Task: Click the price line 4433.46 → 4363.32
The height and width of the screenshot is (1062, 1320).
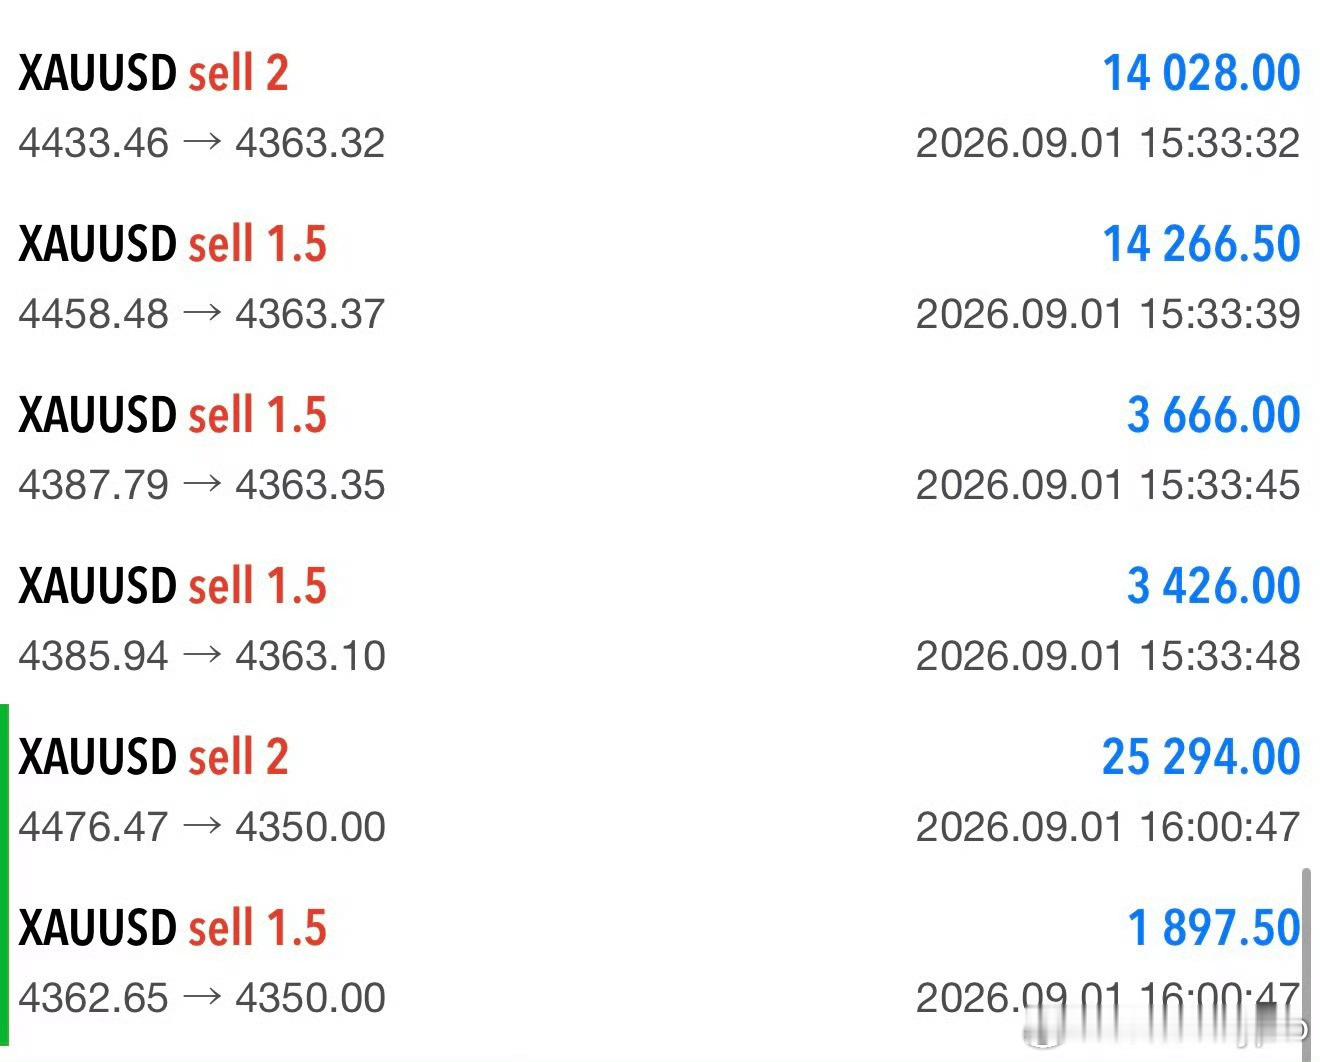Action: pos(202,143)
